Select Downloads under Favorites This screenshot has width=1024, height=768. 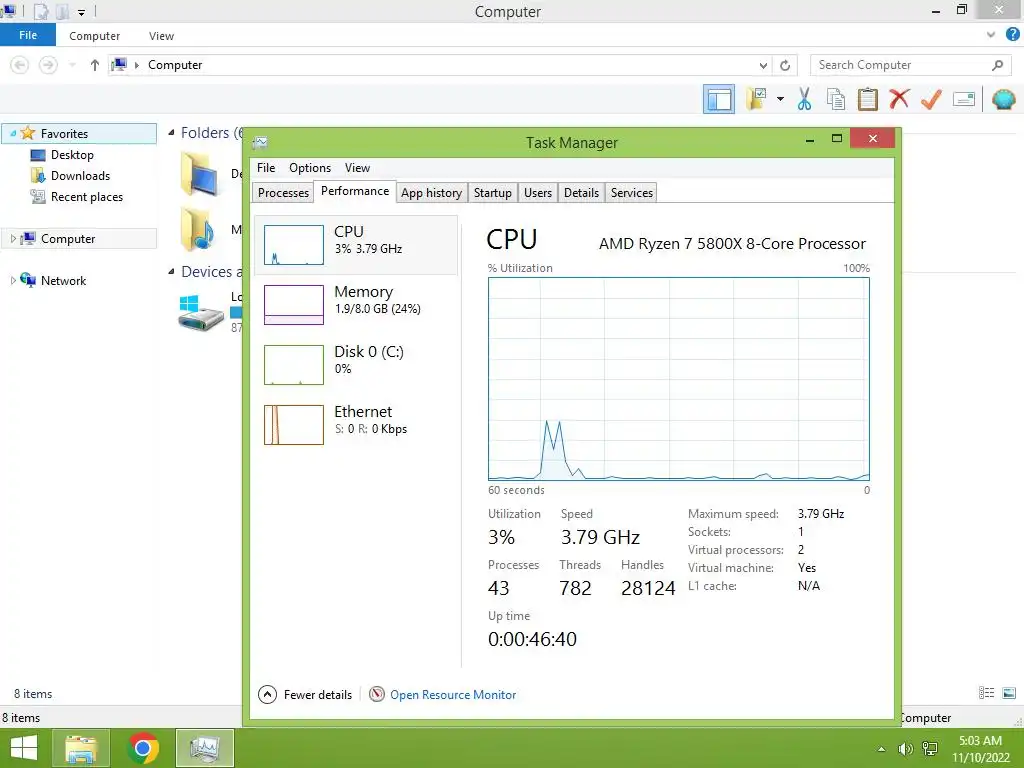point(71,176)
